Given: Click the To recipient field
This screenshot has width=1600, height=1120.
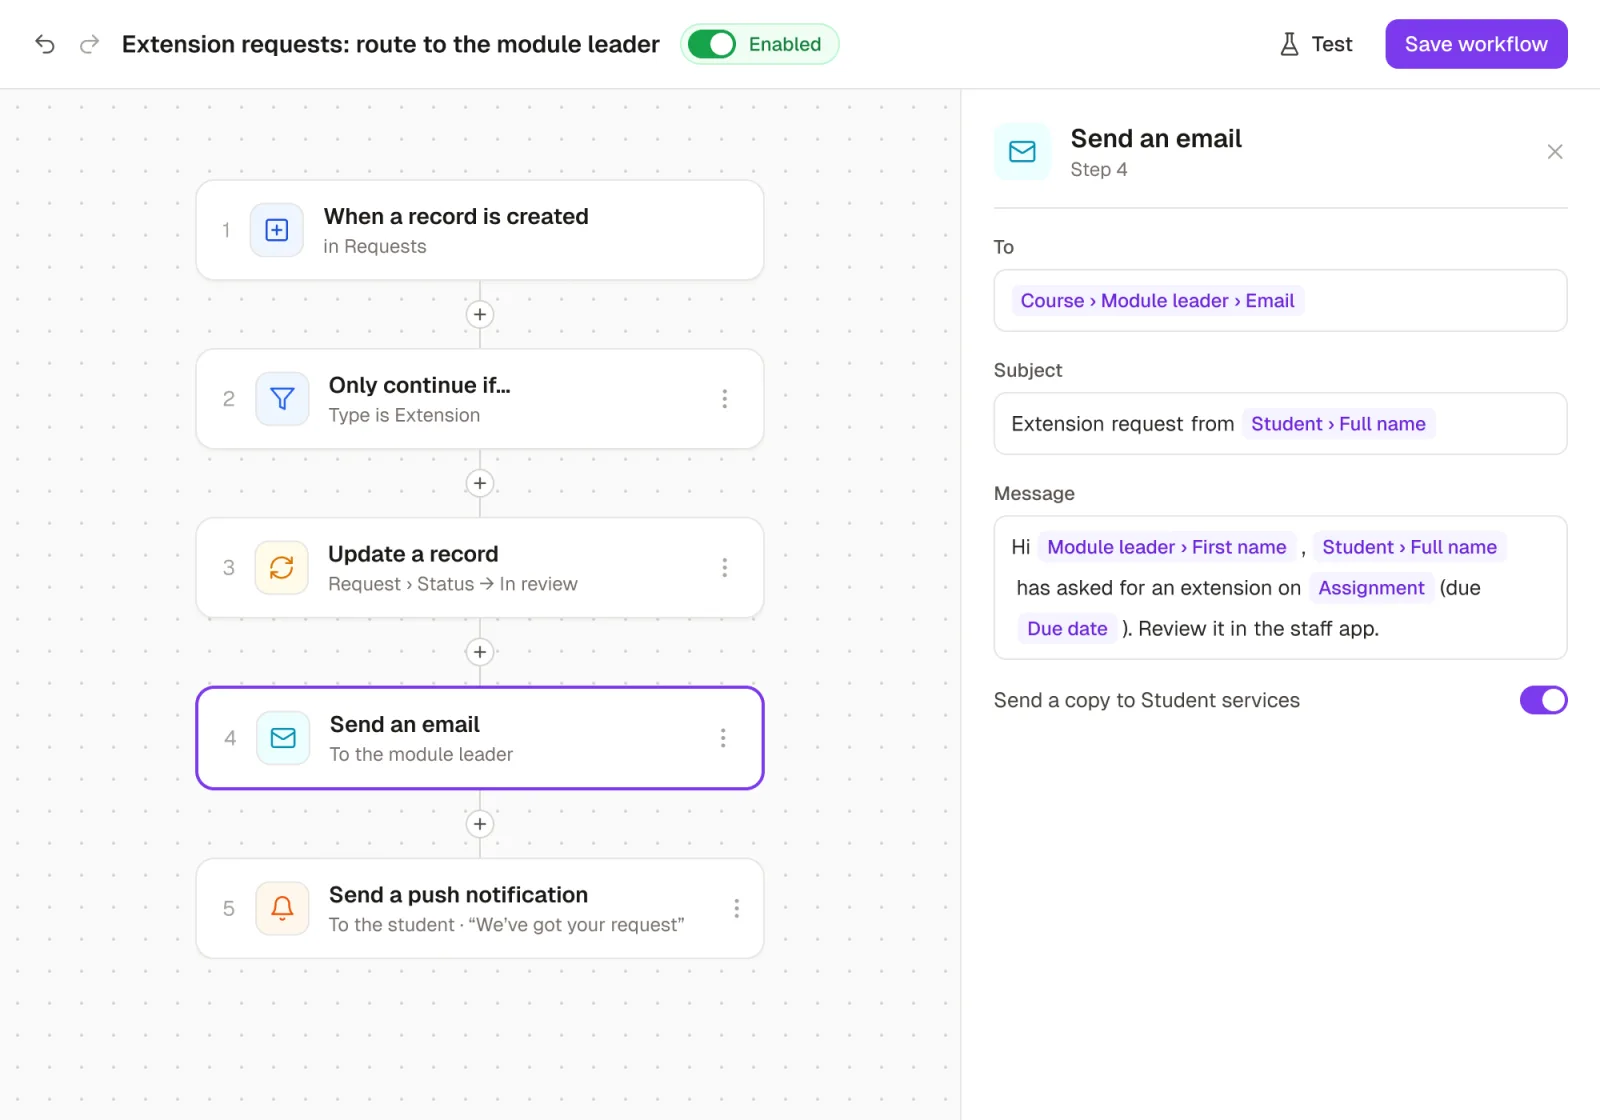Looking at the screenshot, I should pos(1280,300).
